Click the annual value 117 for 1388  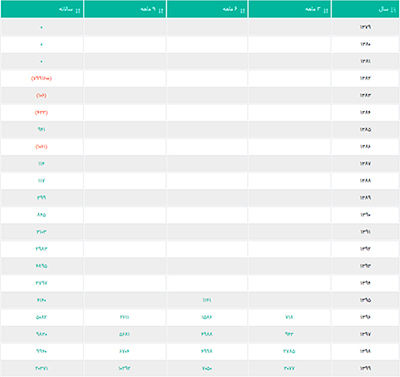click(41, 181)
